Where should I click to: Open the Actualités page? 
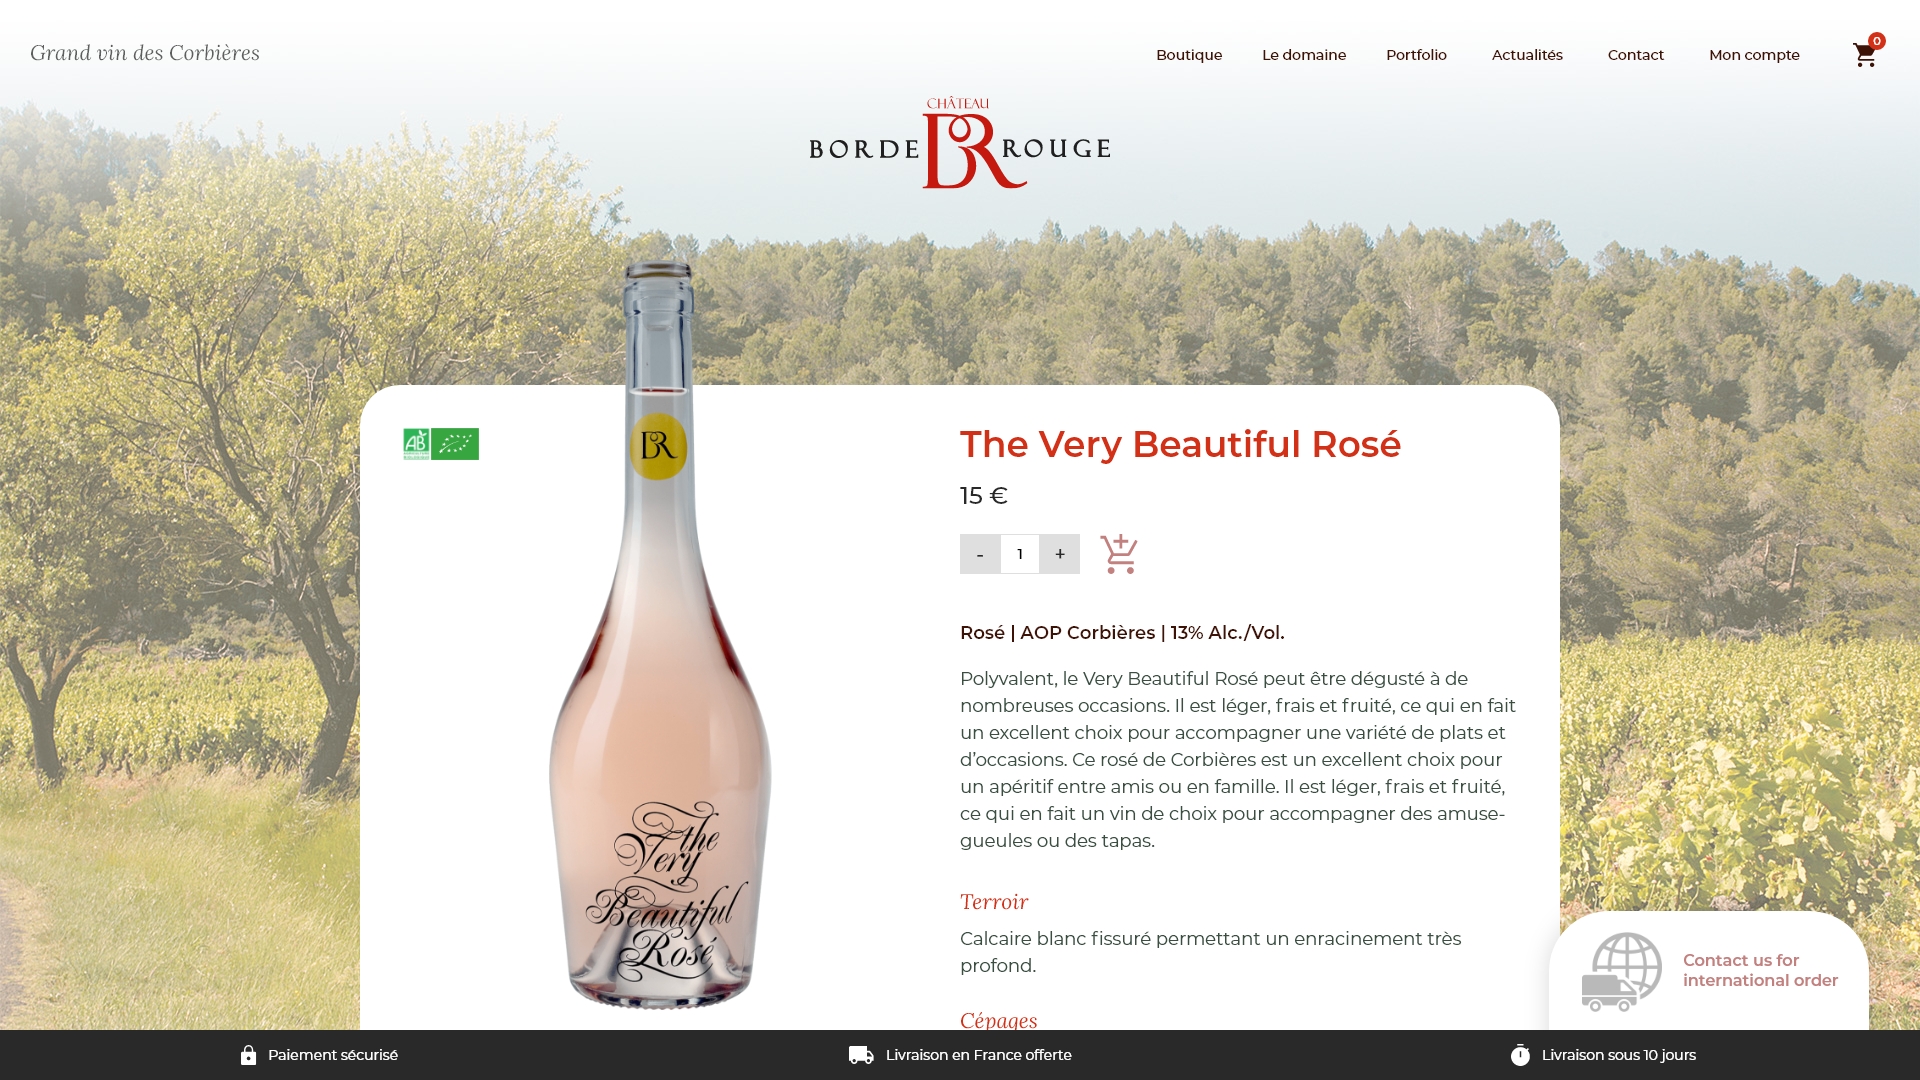pos(1527,55)
